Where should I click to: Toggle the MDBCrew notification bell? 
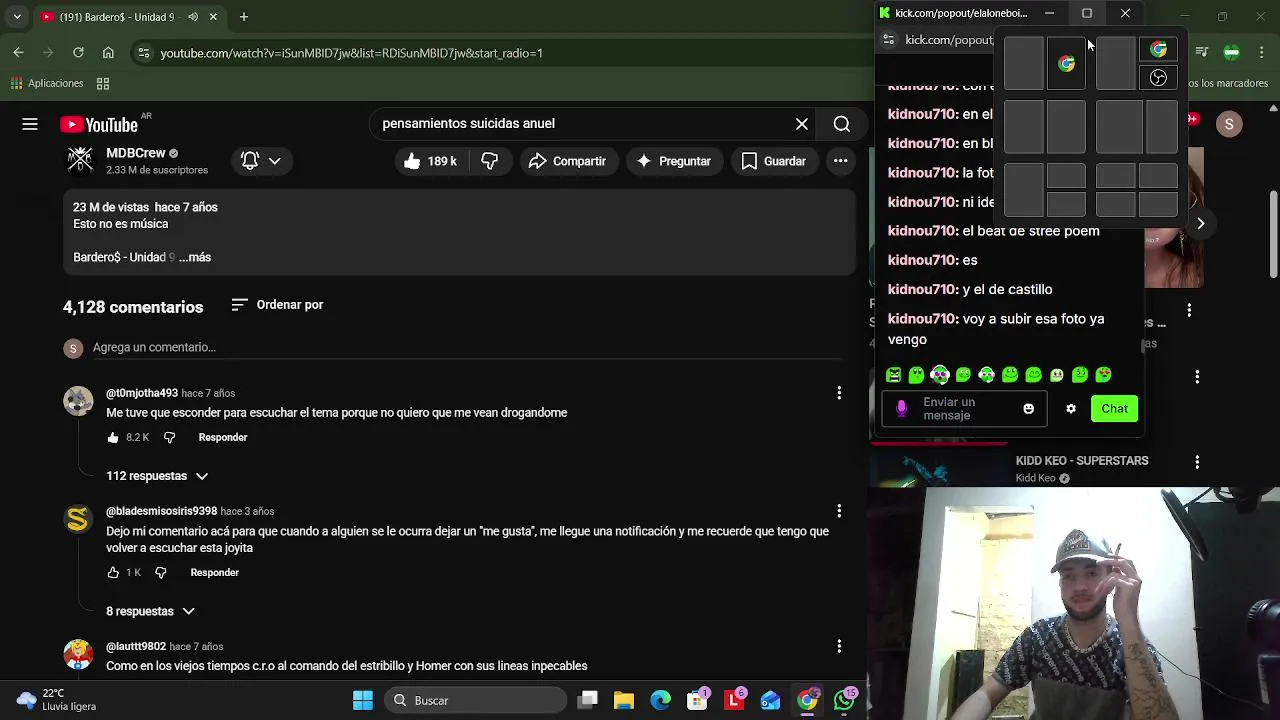pos(250,160)
